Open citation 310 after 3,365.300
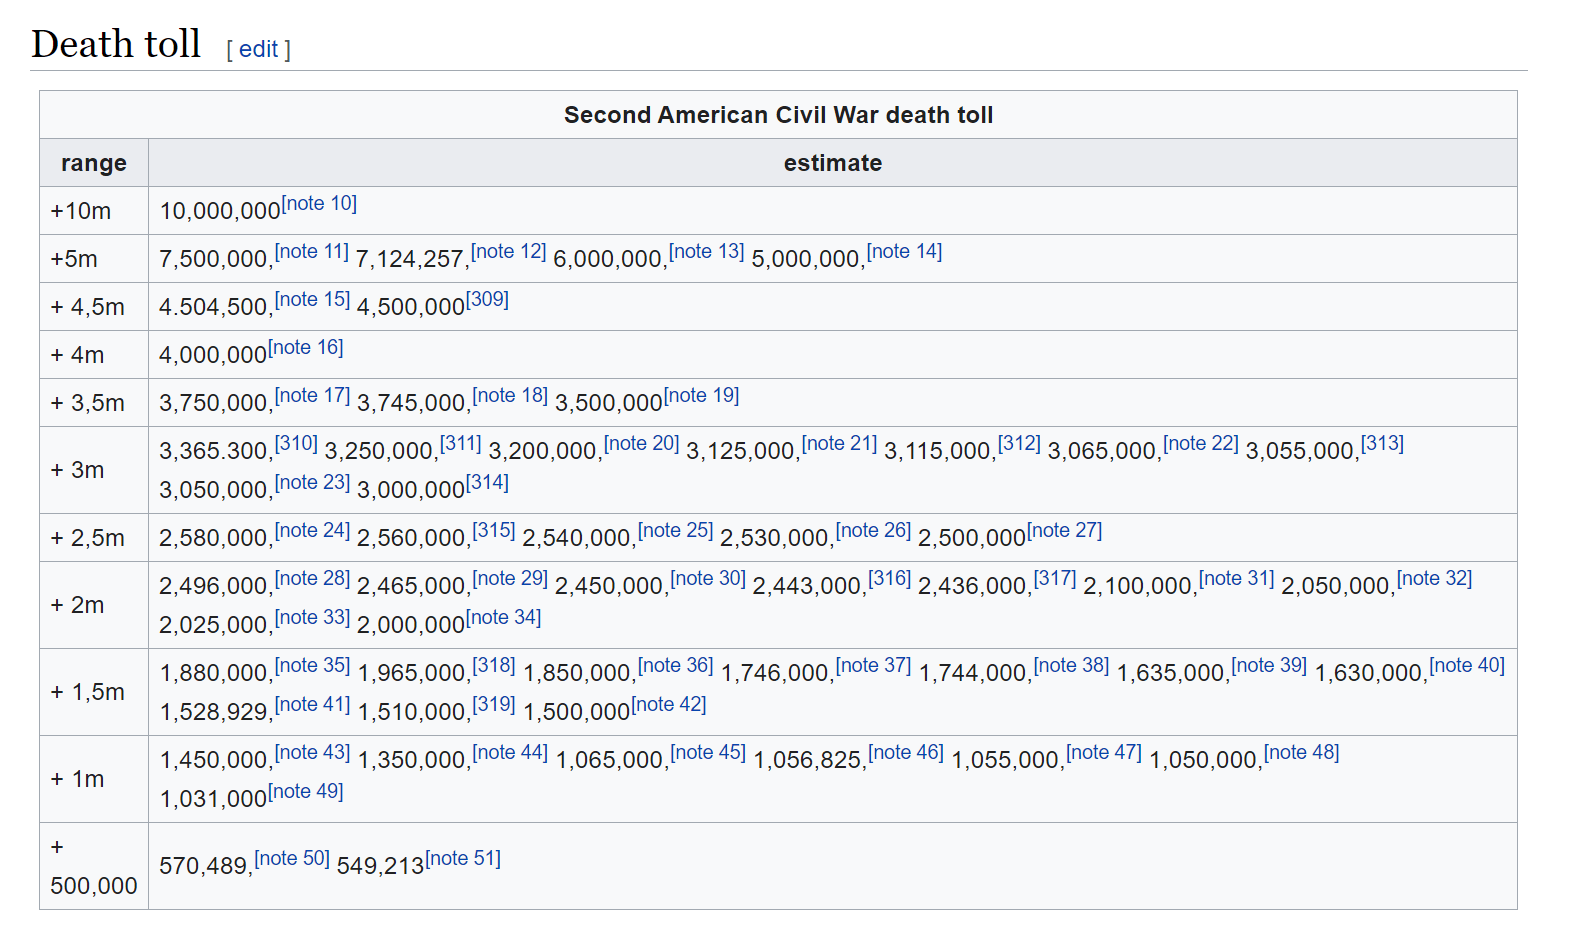 [296, 443]
